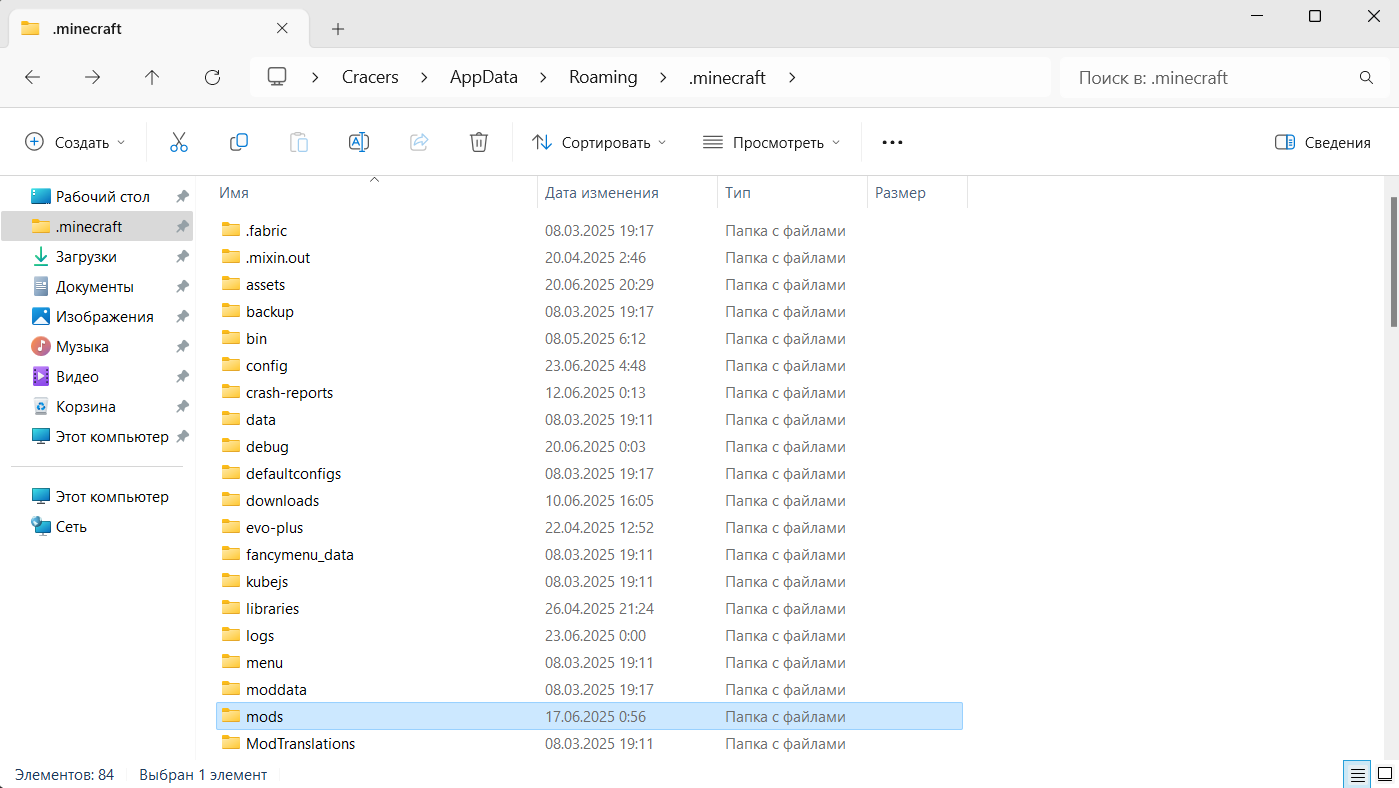Open the Сортировать dropdown
Viewport: 1399px width, 788px height.
[599, 142]
